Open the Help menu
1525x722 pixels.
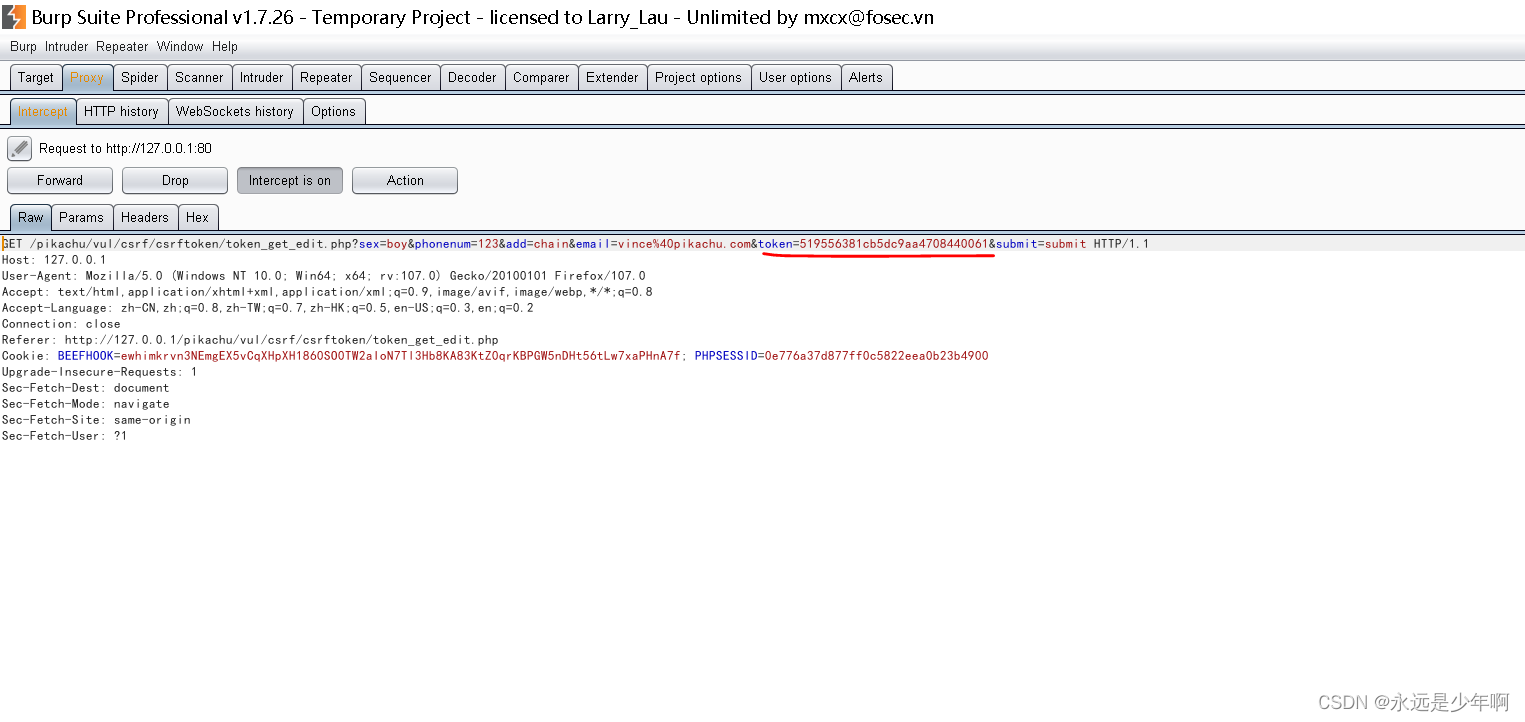pyautogui.click(x=225, y=46)
